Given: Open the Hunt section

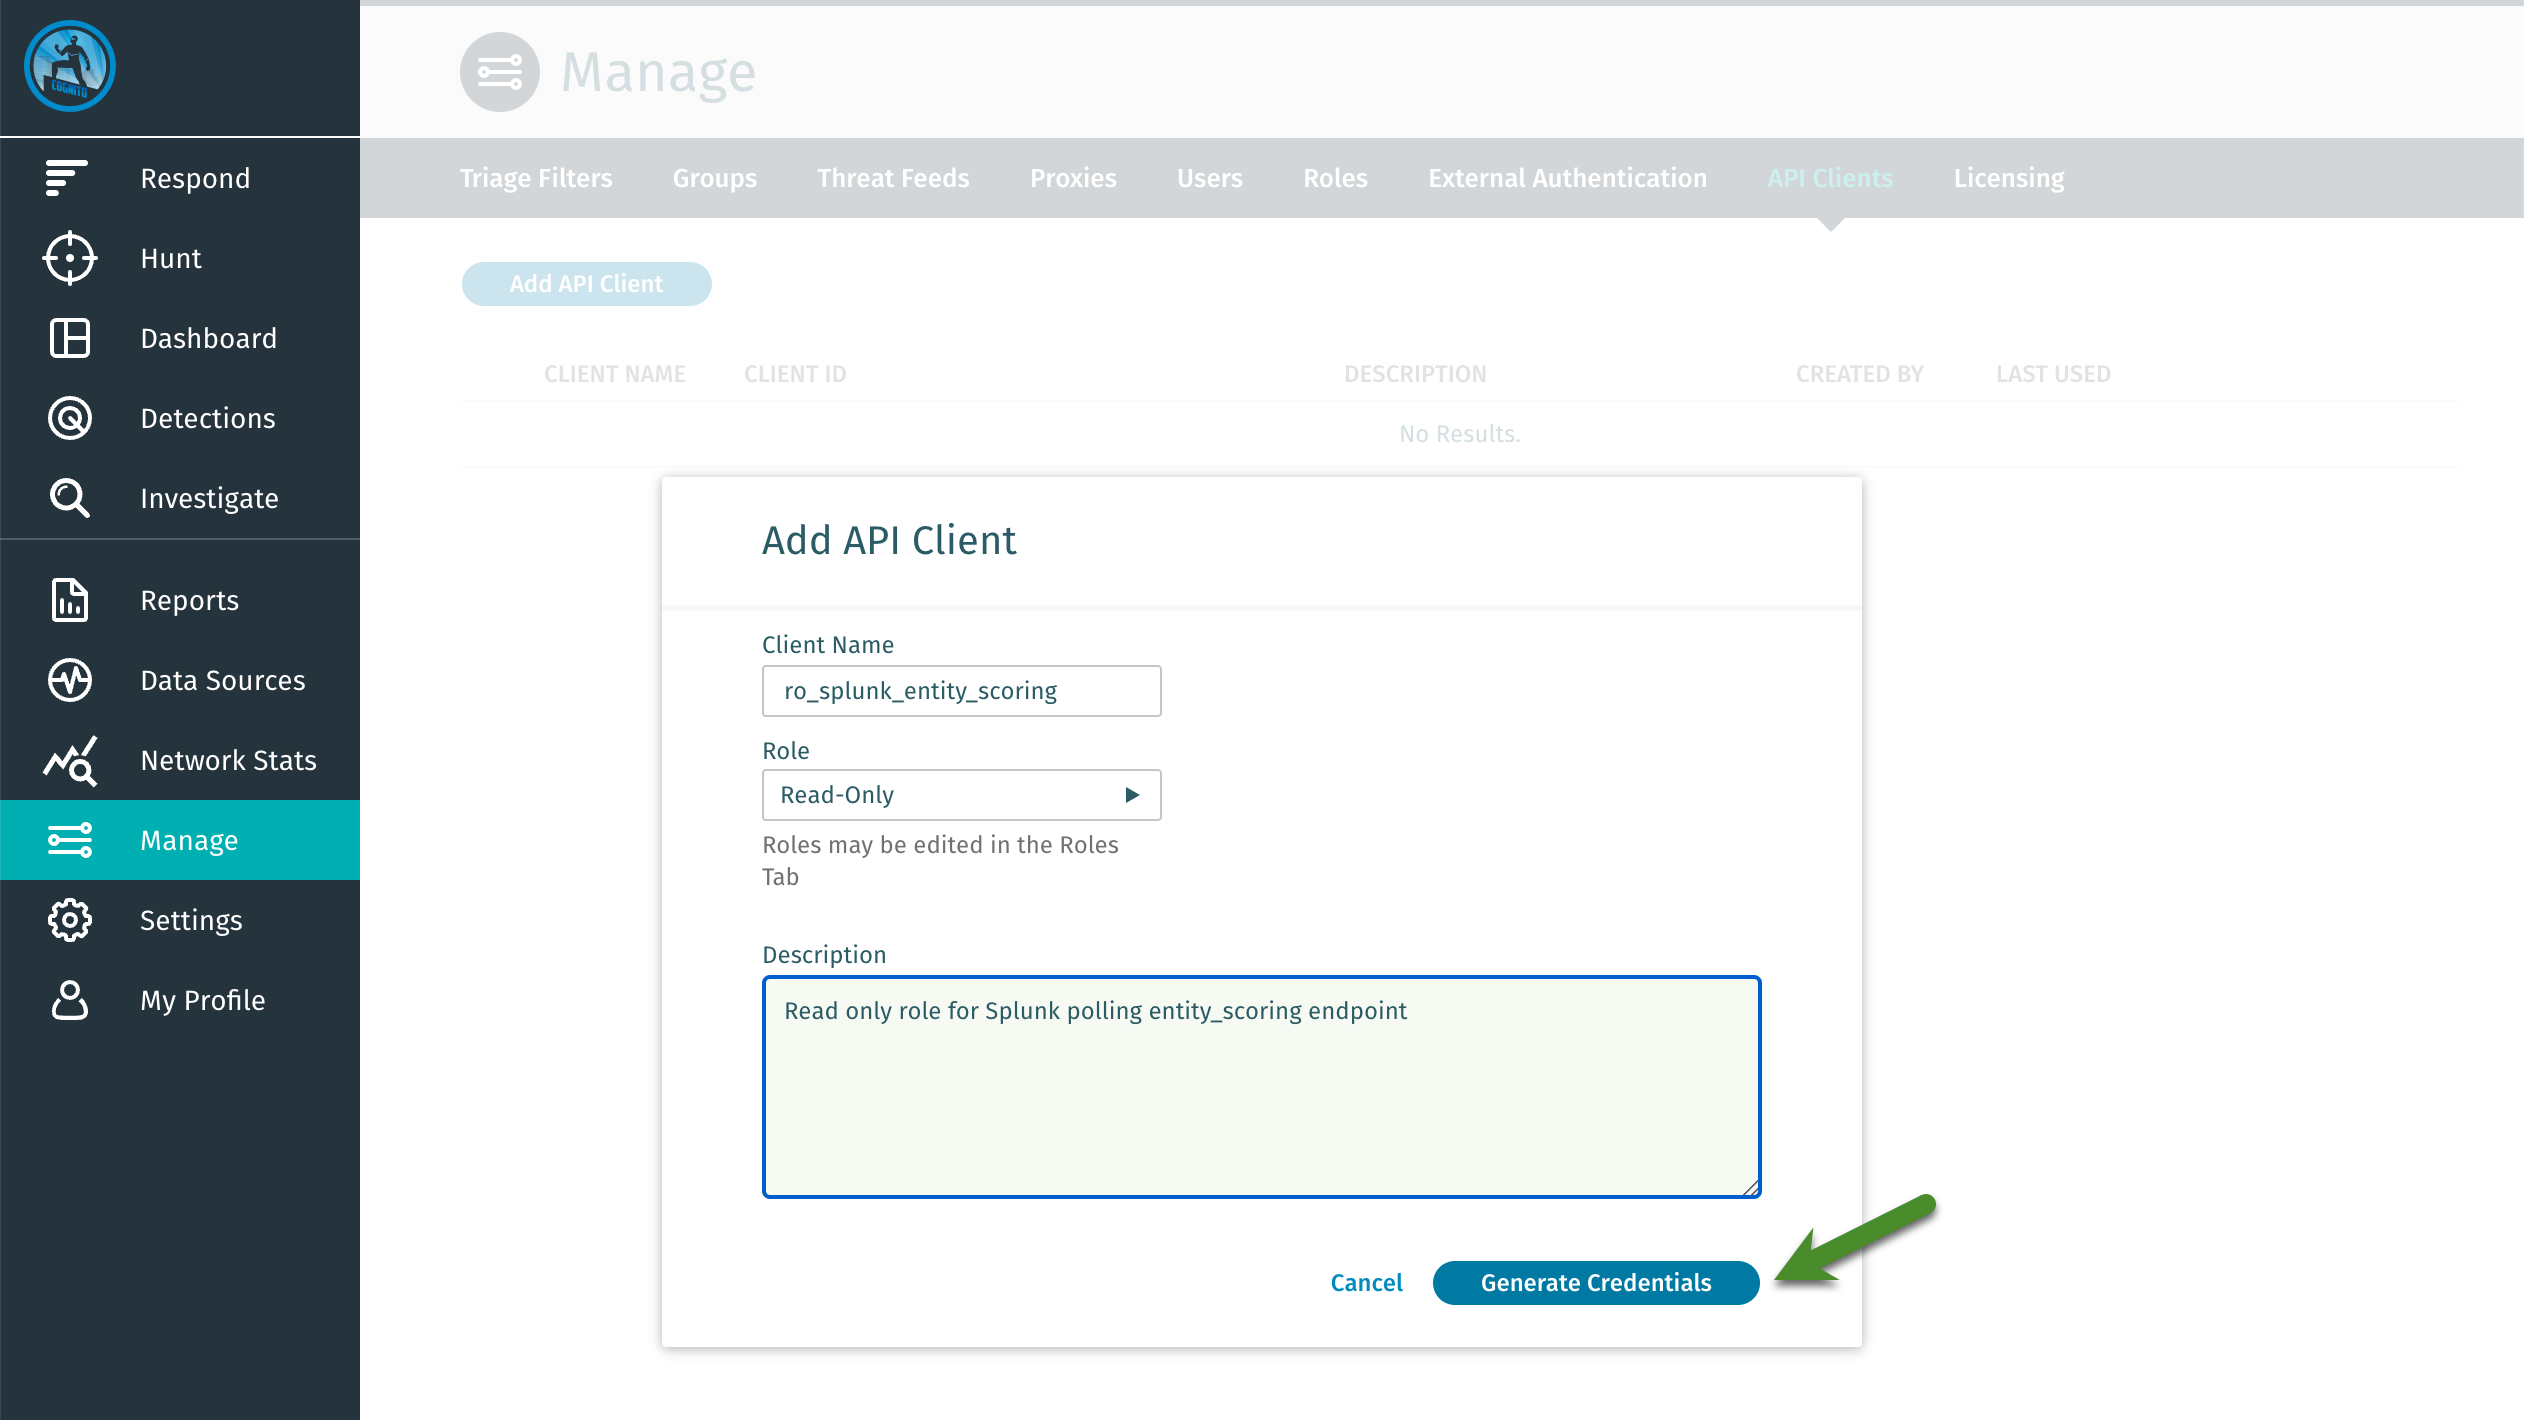Looking at the screenshot, I should coord(68,258).
